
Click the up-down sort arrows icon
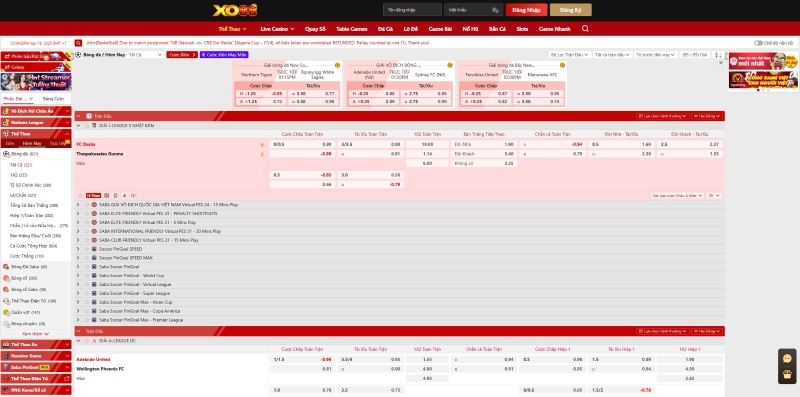[x=718, y=55]
